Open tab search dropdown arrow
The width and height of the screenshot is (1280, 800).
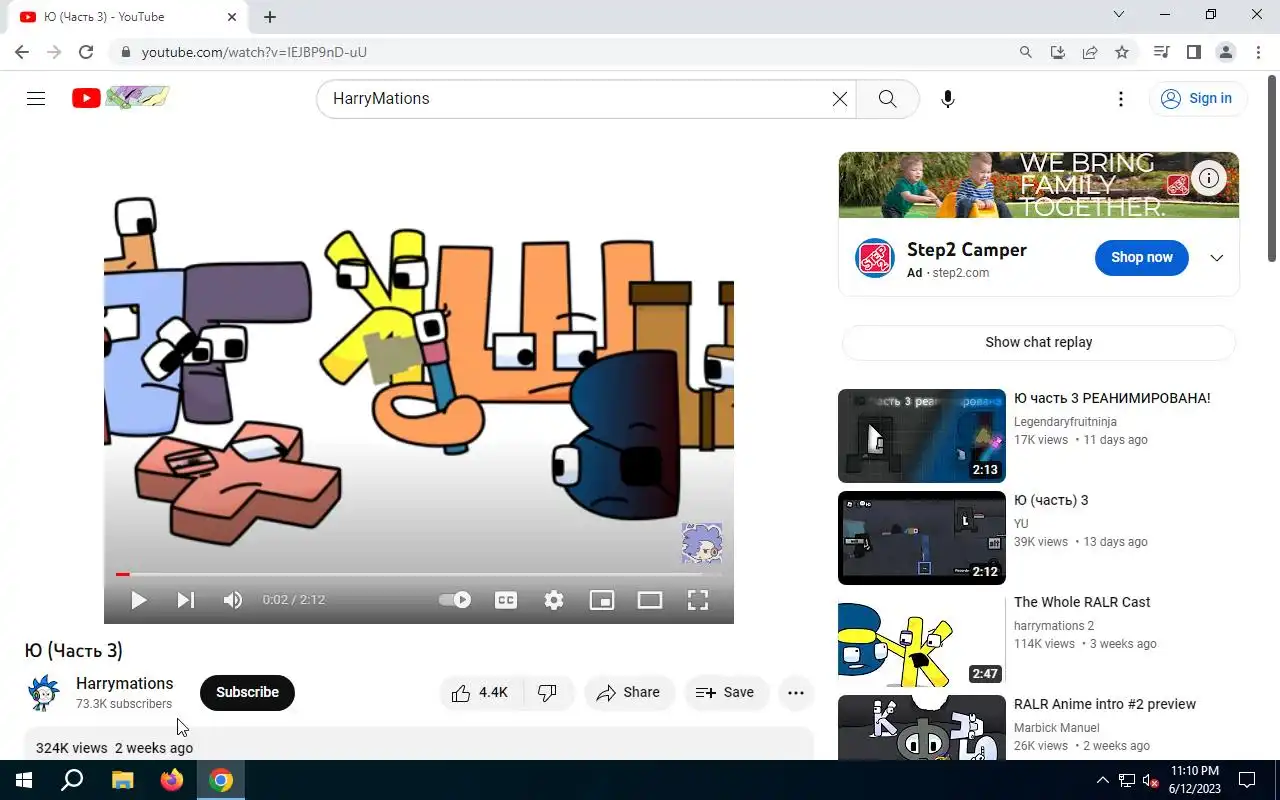coord(1119,15)
